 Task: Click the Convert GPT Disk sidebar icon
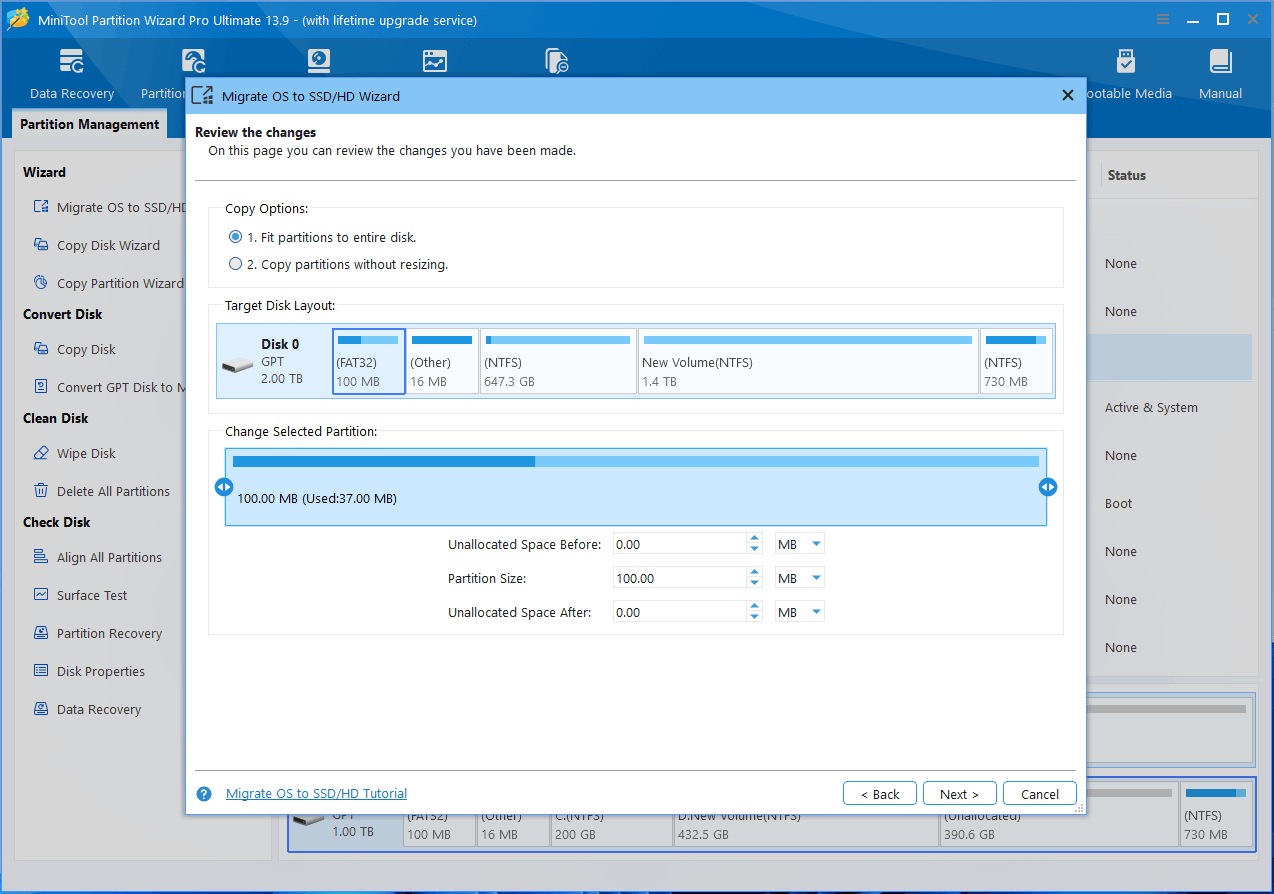41,387
